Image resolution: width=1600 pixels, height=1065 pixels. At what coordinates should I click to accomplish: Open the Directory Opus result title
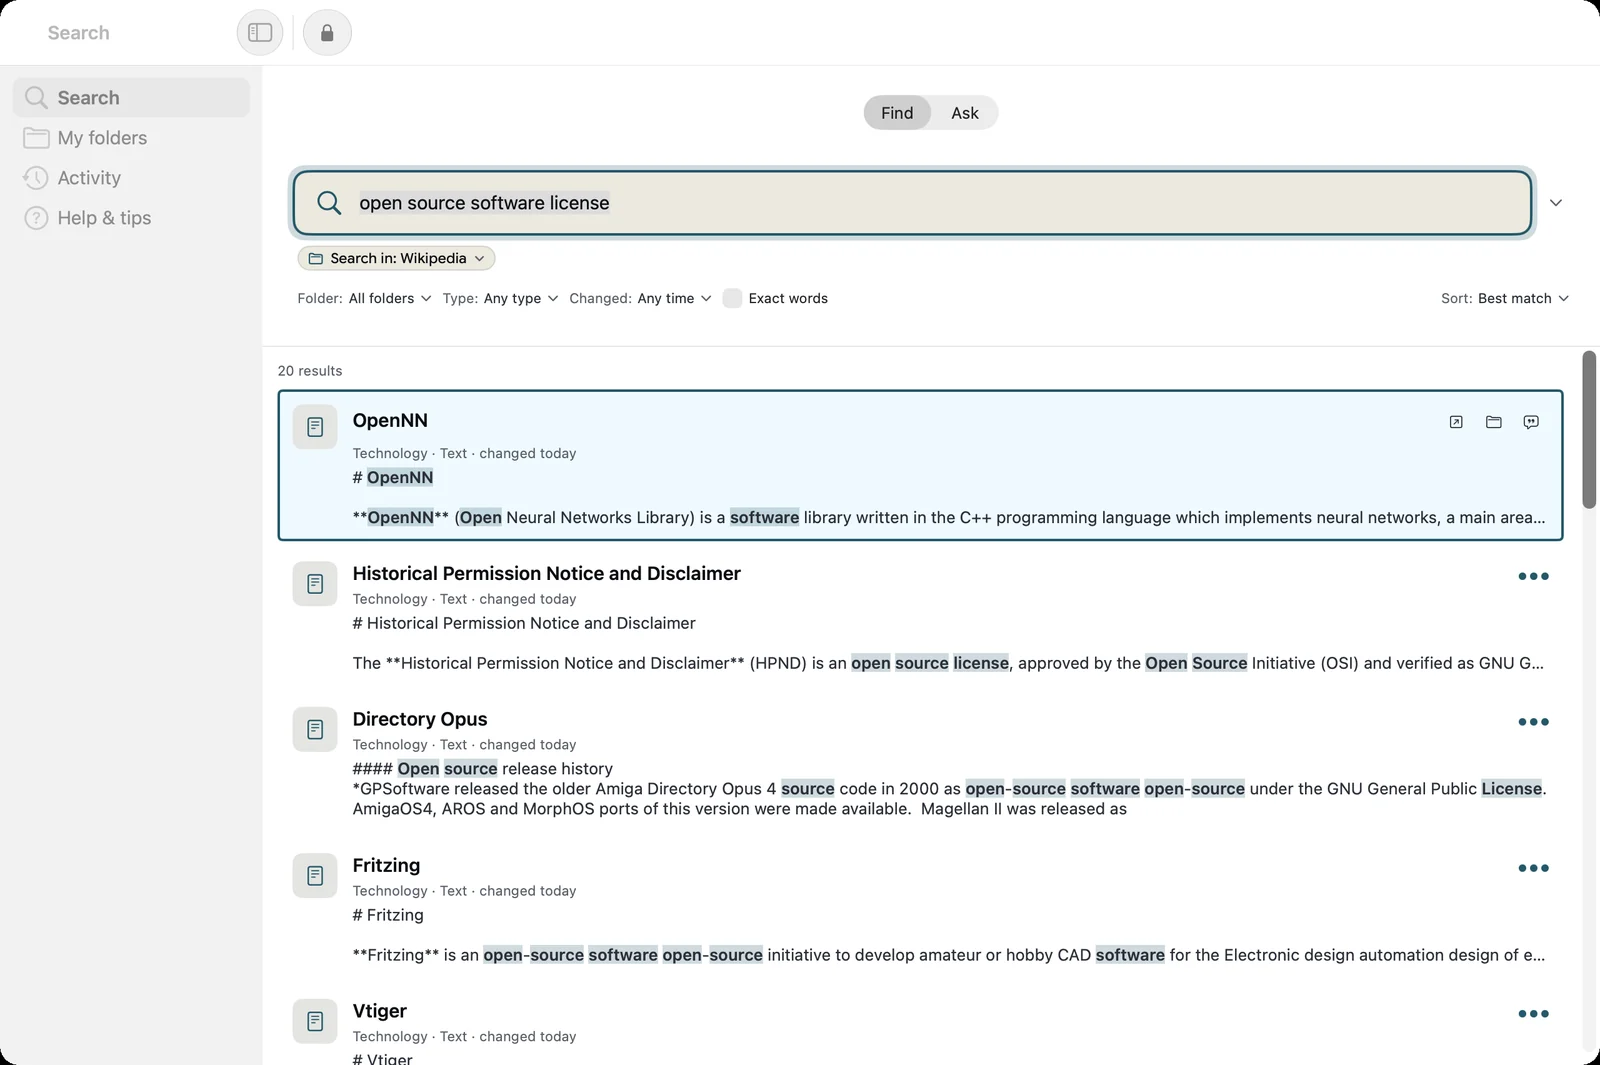coord(420,720)
